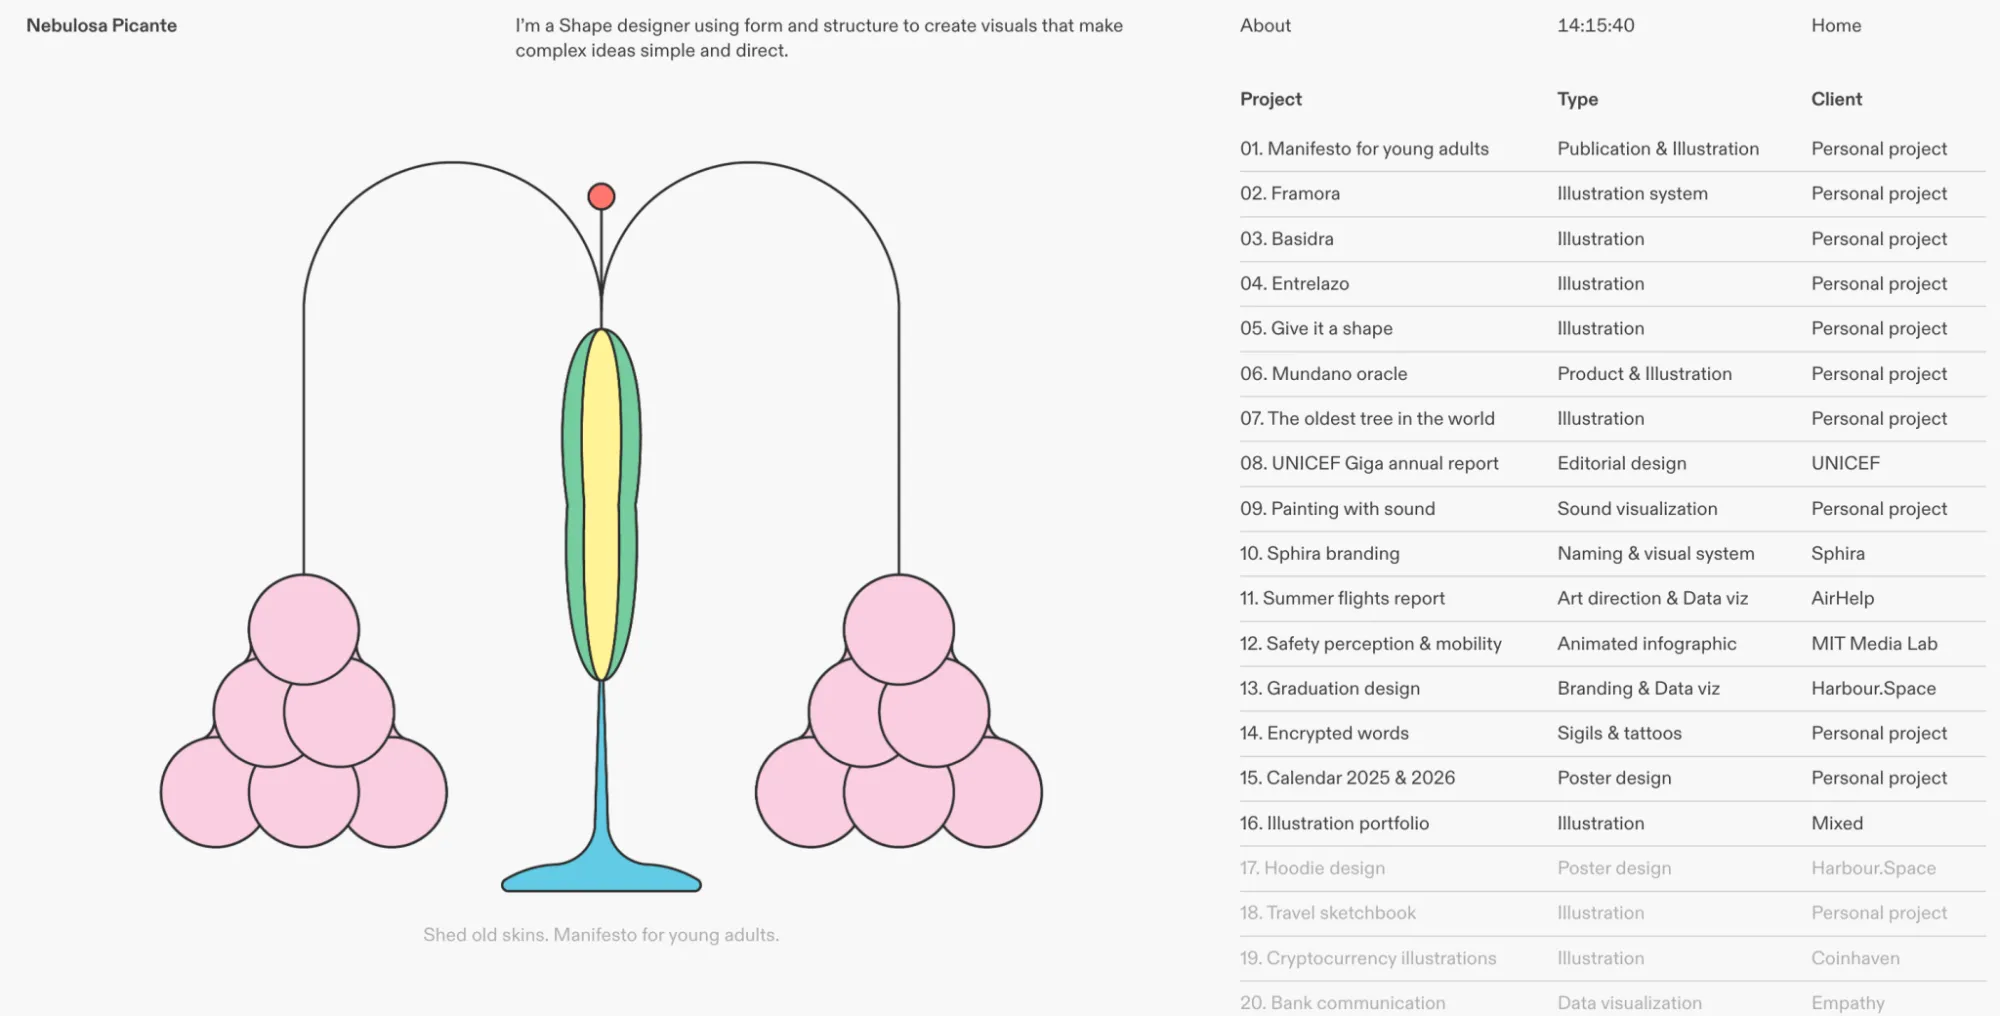Click the Nebulosa Picante site title
Screen dimensions: 2000x1016
(101, 26)
